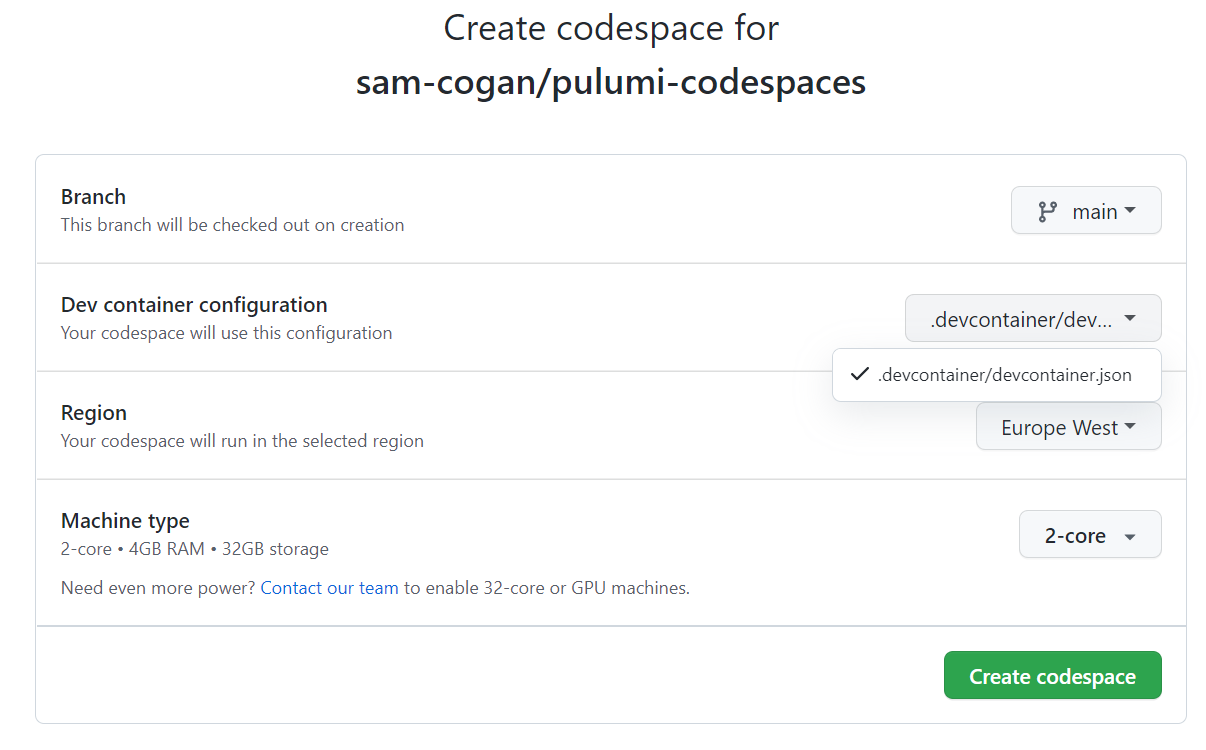Click the sam-cogan/pulumi-codespaces repository title

click(611, 82)
